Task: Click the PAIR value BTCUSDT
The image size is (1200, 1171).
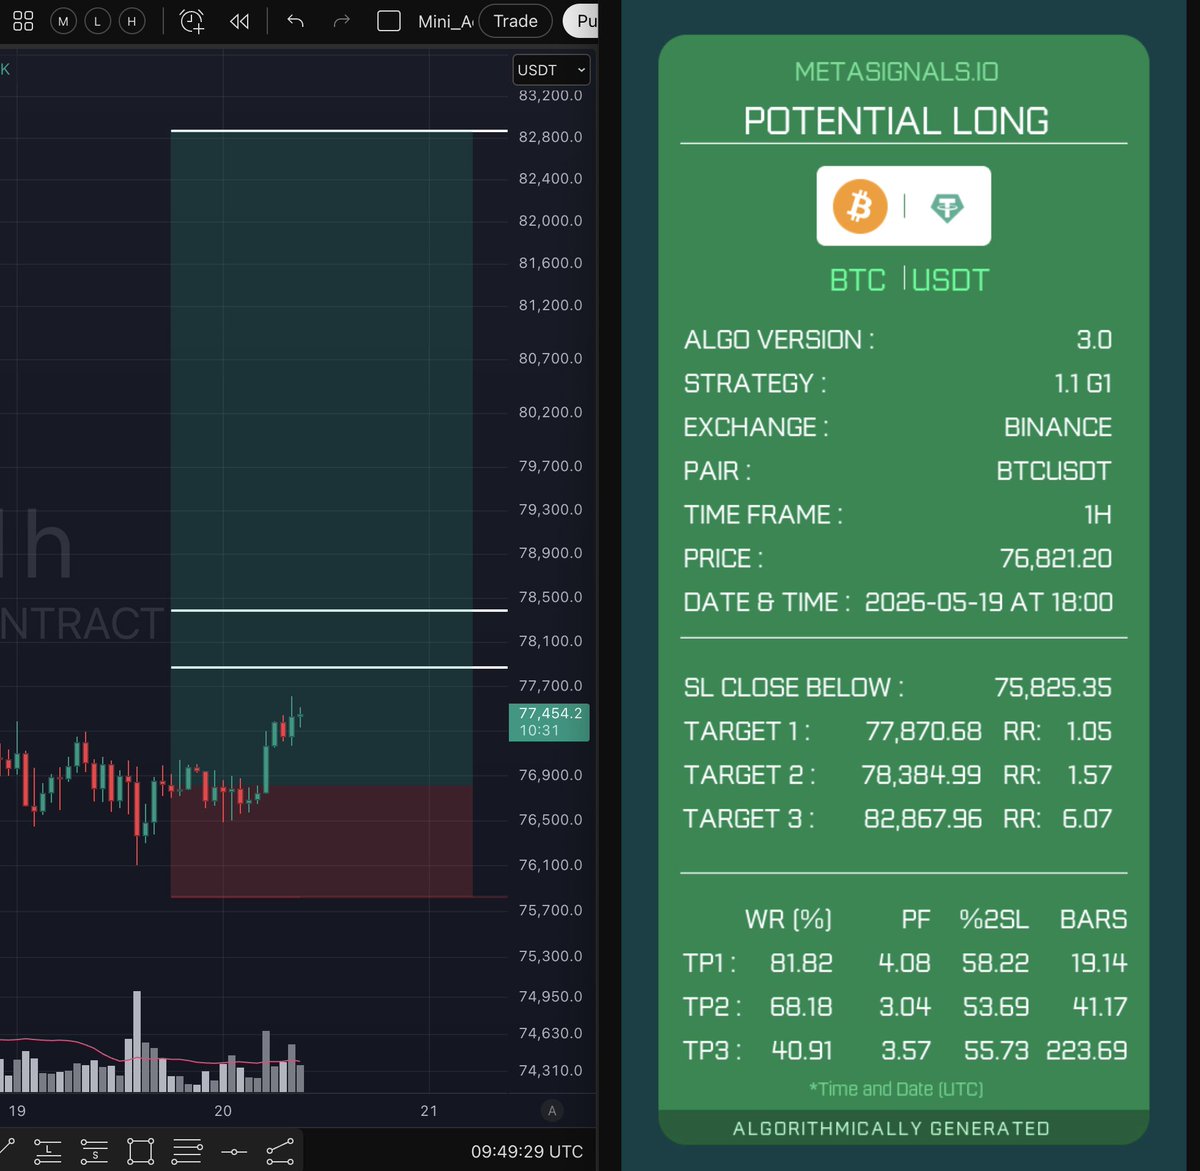Action: click(1054, 471)
